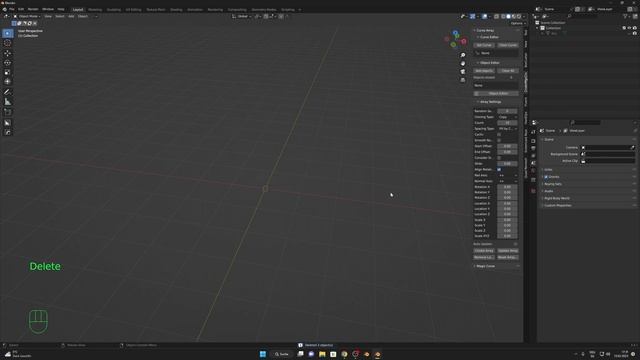Image resolution: width=640 pixels, height=360 pixels.
Task: Select the Move tool
Action: tap(7, 53)
